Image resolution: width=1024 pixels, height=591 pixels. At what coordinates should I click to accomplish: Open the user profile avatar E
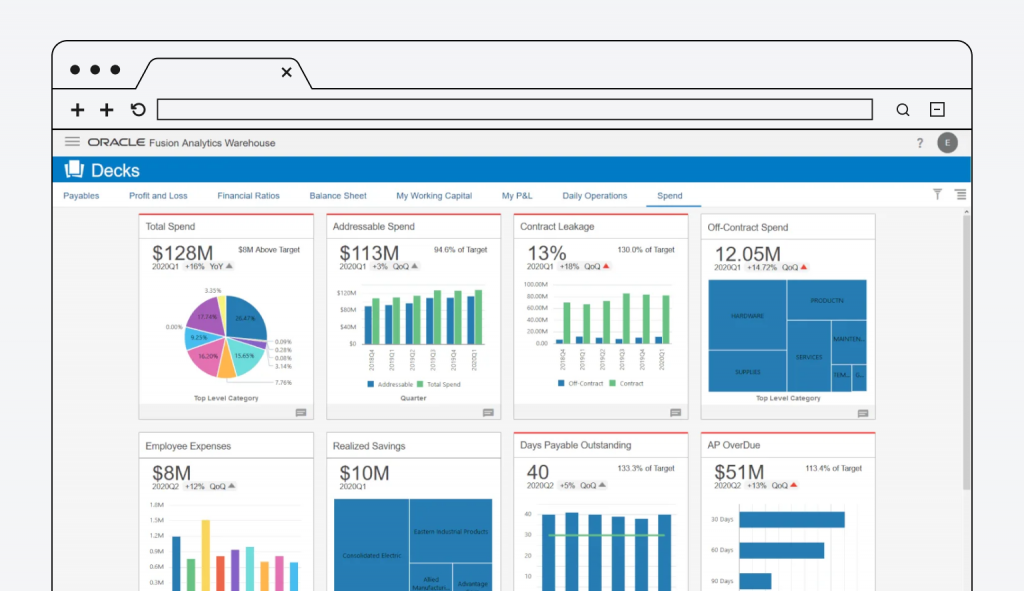coord(947,143)
